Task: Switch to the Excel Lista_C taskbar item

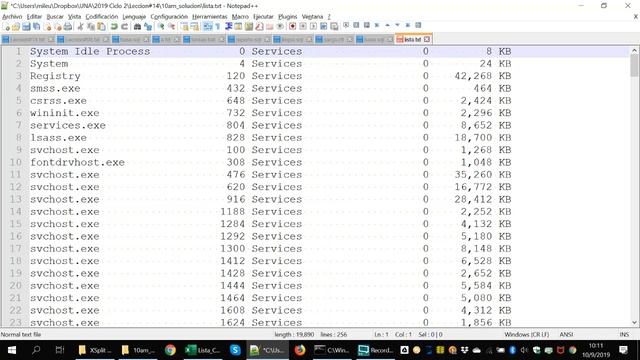Action: (202, 350)
